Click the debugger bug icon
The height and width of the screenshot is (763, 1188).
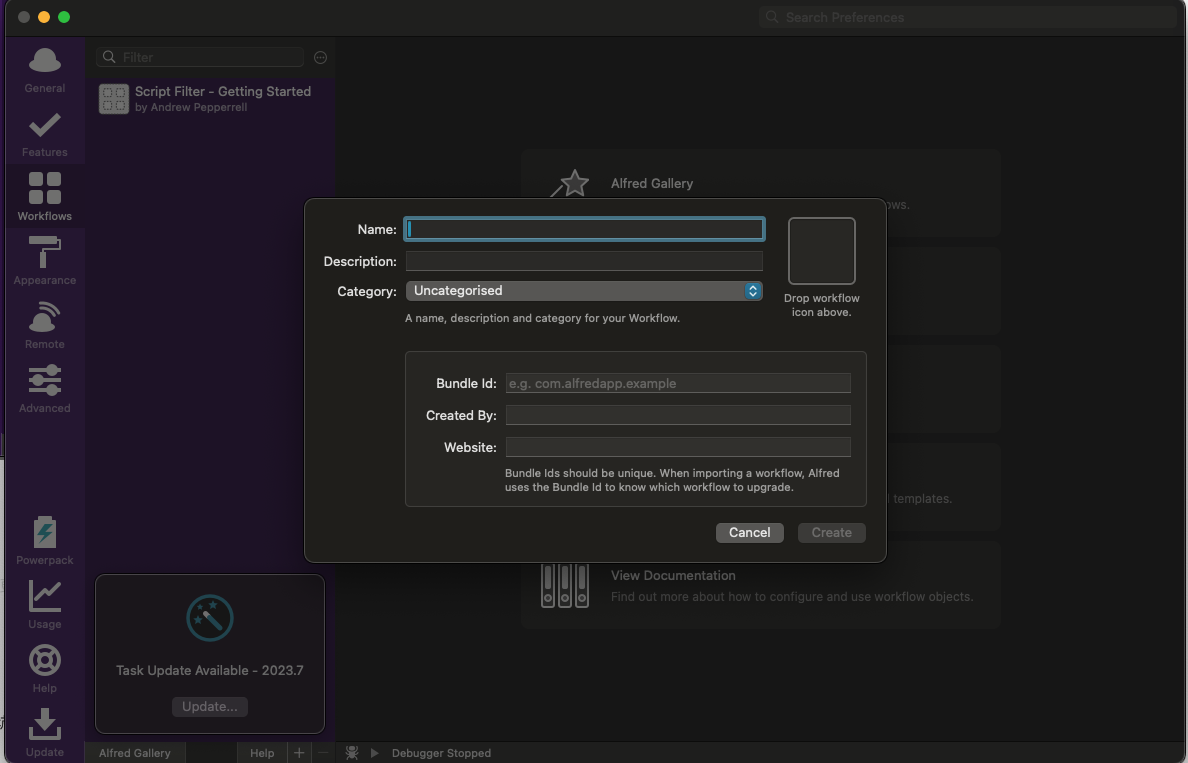[x=352, y=752]
